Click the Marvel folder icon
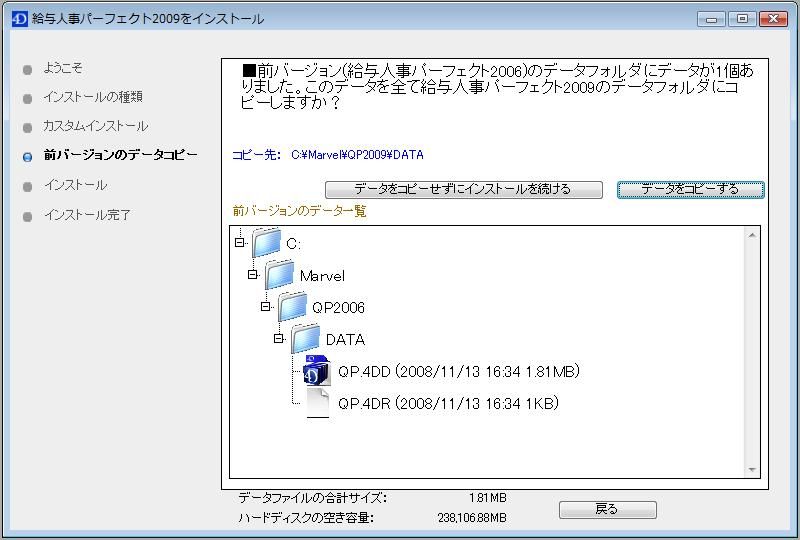 tap(280, 275)
